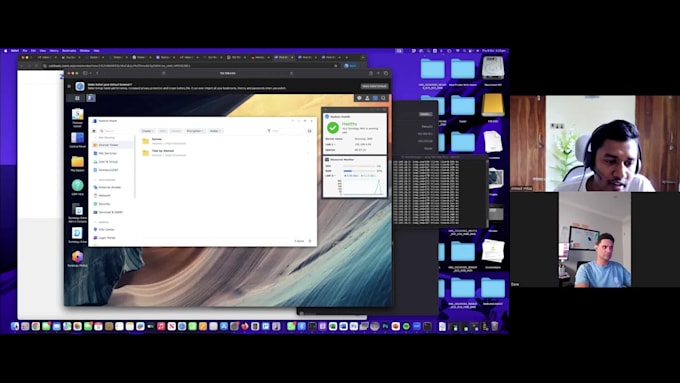The width and height of the screenshot is (680, 383).
Task: Select Terminal & SNMP in sidebar
Action: click(x=112, y=212)
